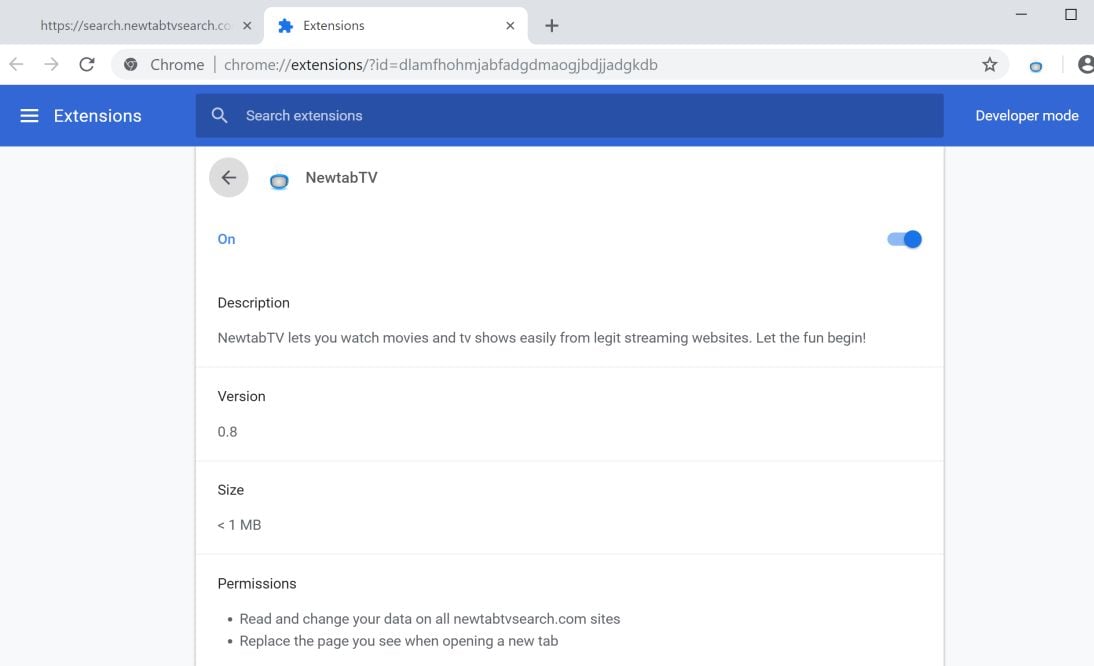Click version number 0.8
This screenshot has height=666, width=1094.
227,432
